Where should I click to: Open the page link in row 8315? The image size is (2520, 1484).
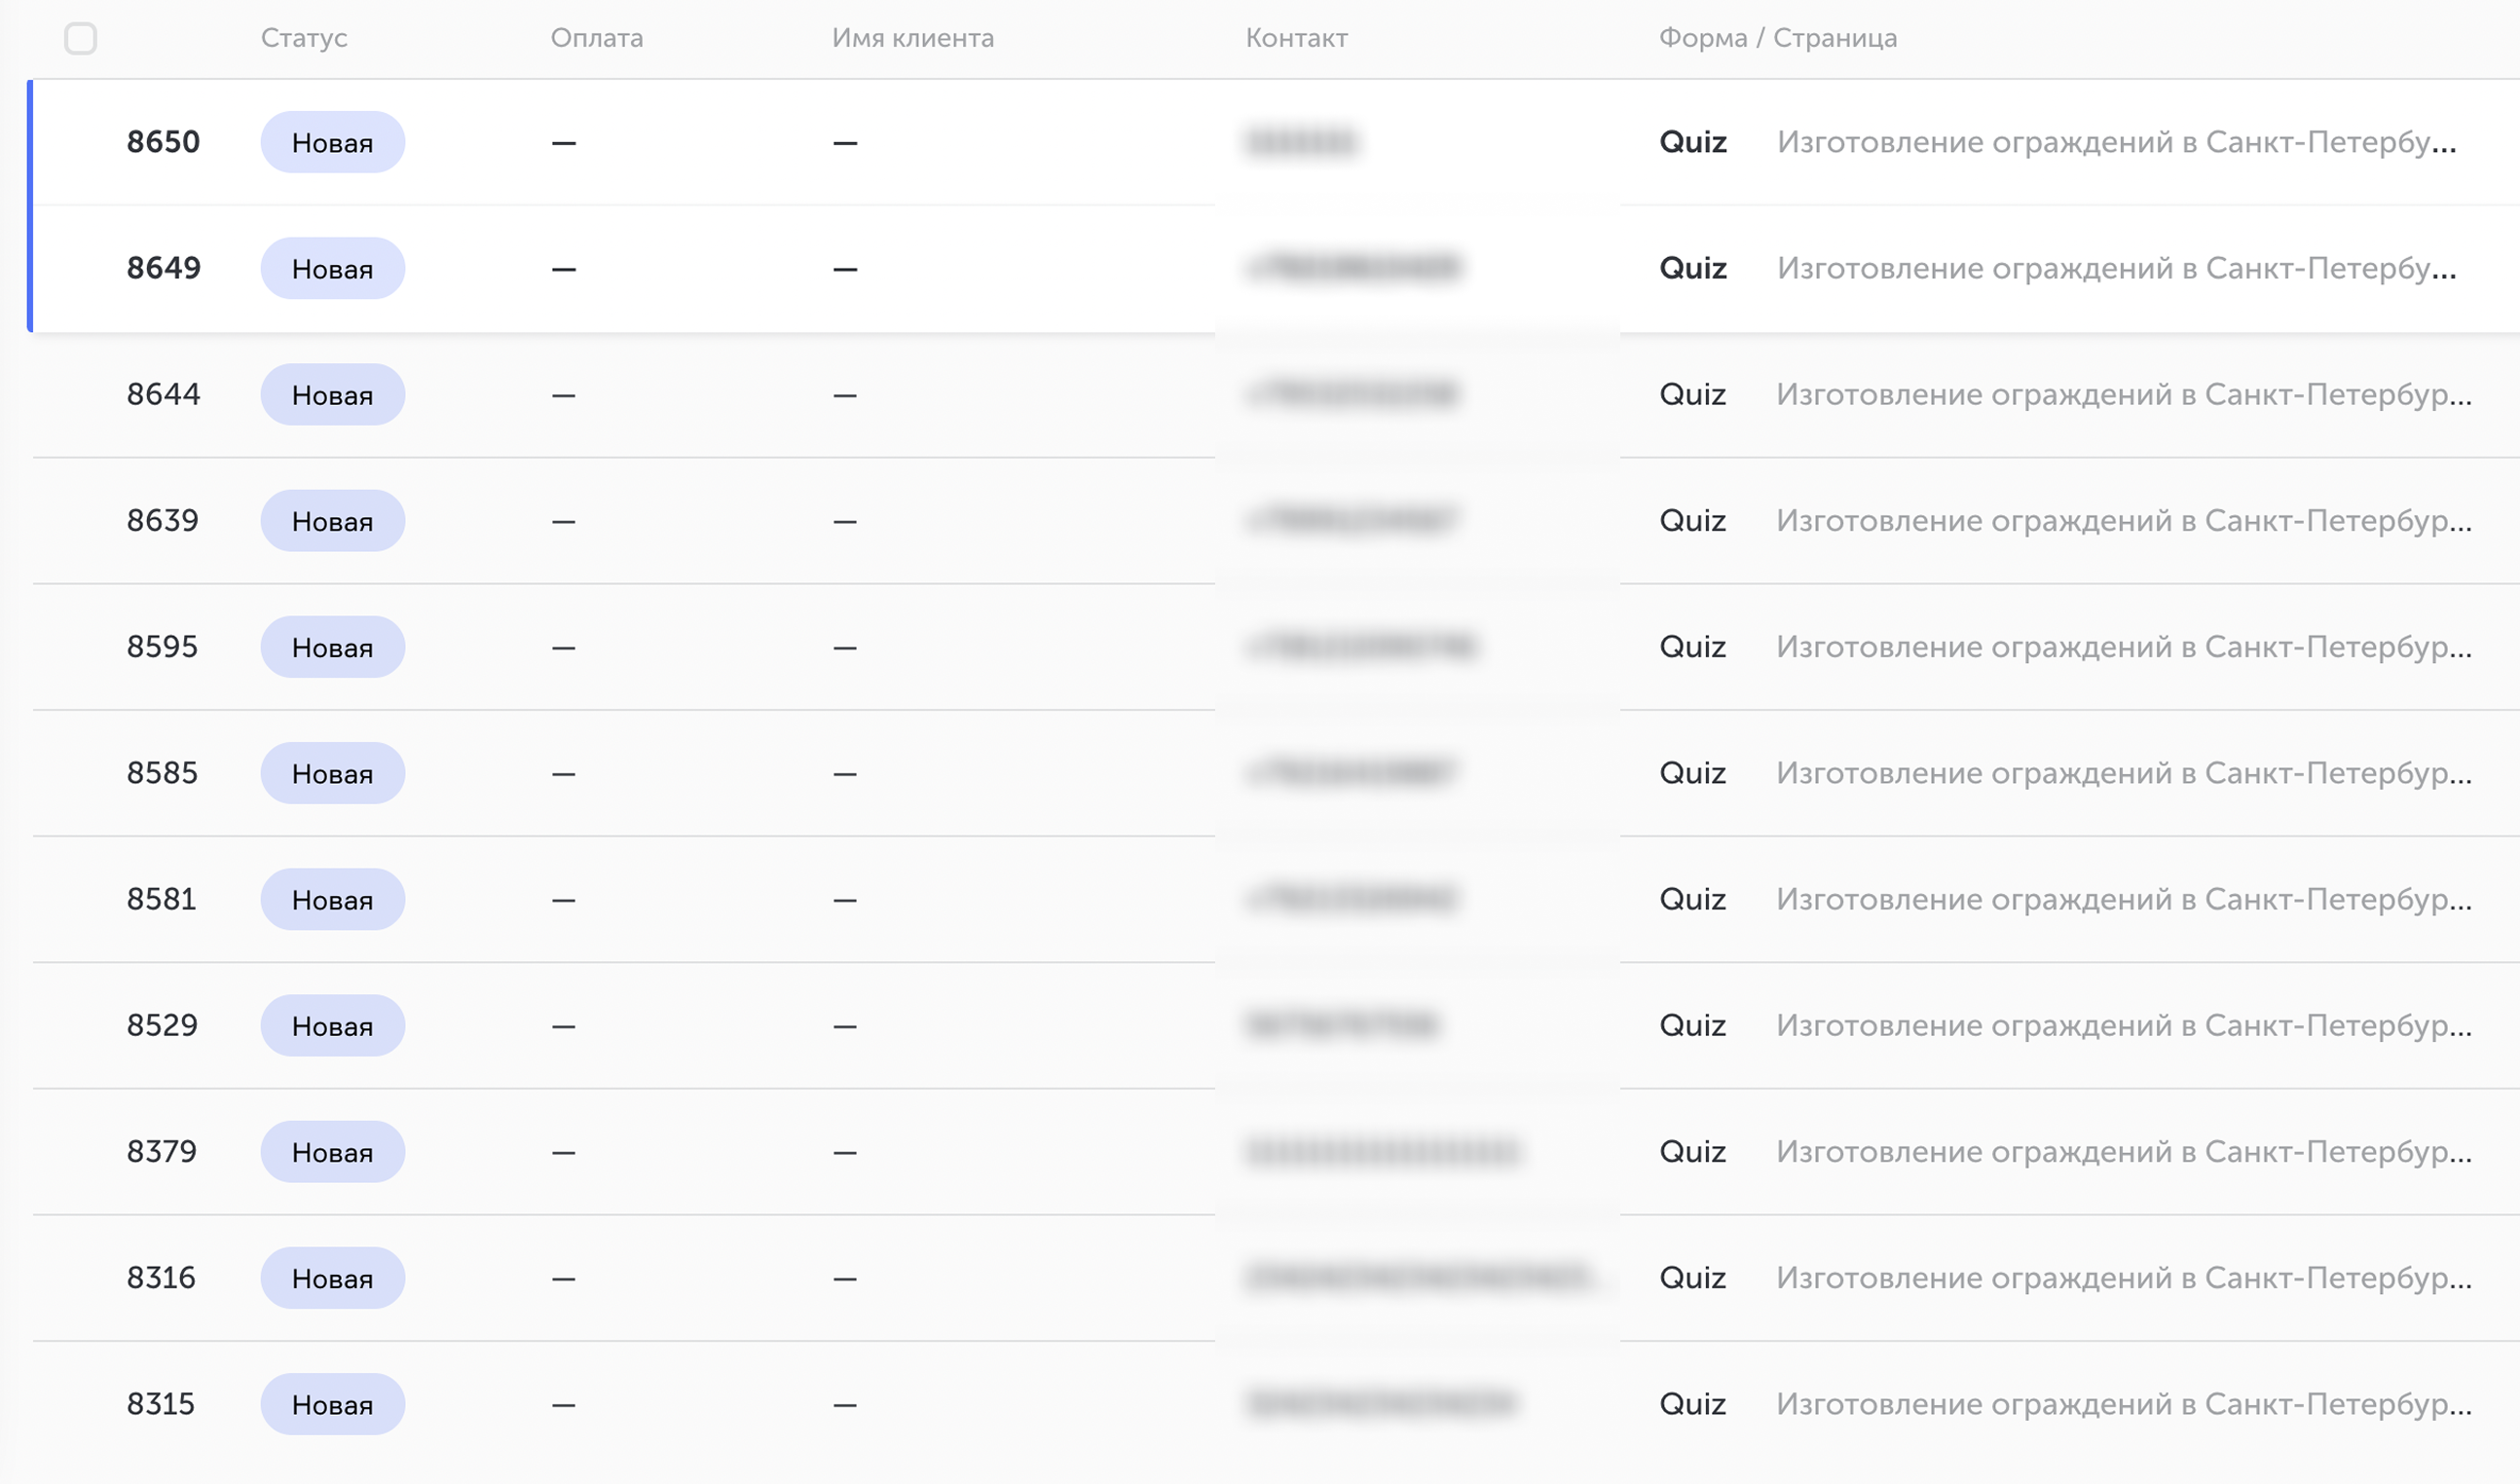tap(2124, 1404)
